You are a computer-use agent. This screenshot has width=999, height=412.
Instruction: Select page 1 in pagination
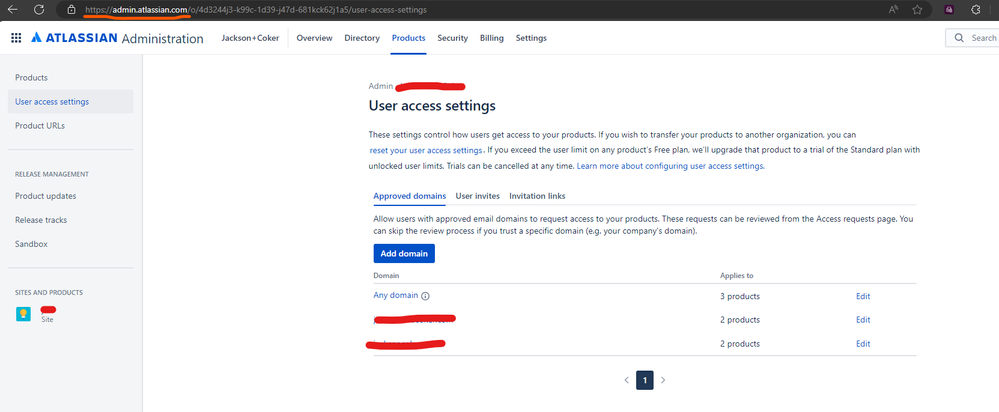click(645, 380)
